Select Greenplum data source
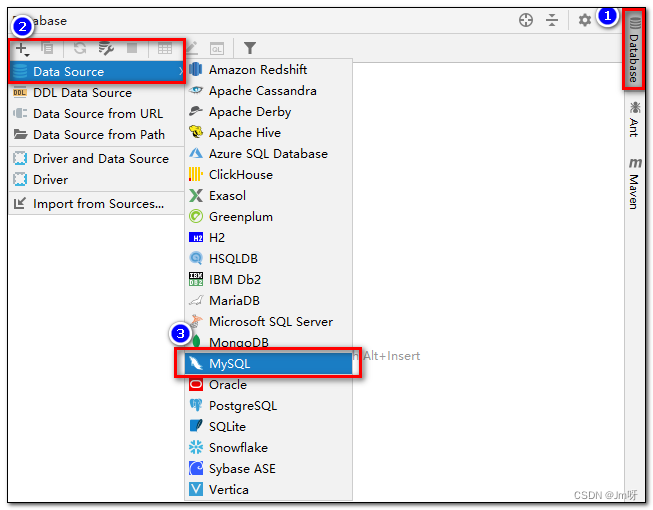 (x=269, y=216)
